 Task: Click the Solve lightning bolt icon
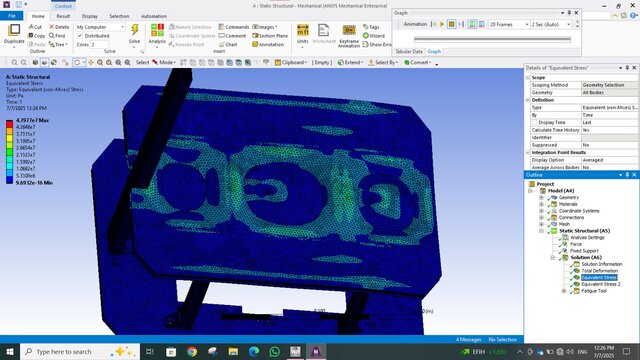(x=134, y=30)
